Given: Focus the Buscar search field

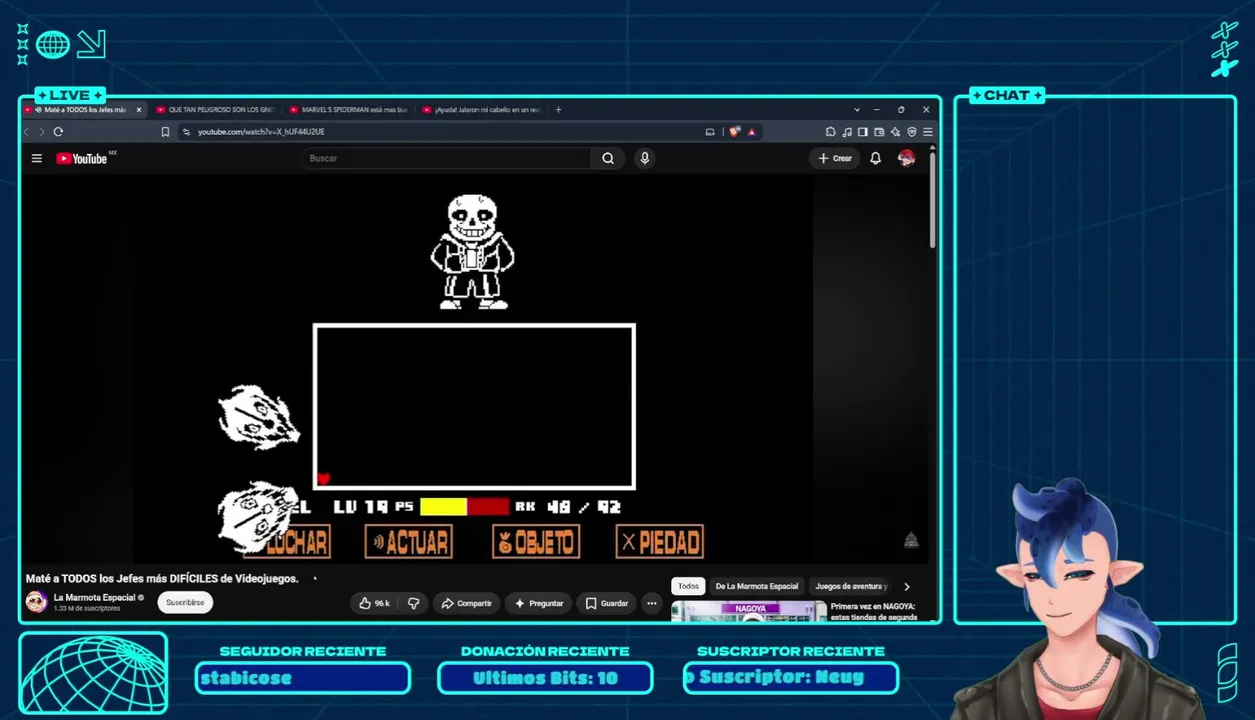Looking at the screenshot, I should [x=447, y=158].
